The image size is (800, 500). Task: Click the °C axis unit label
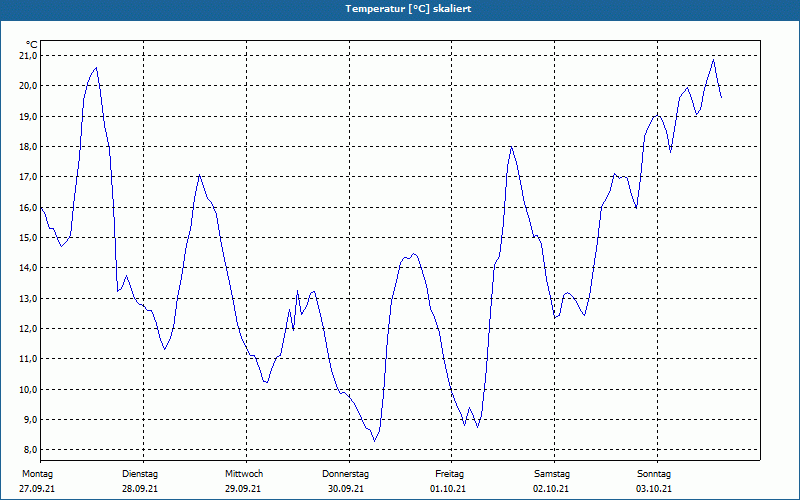point(32,45)
